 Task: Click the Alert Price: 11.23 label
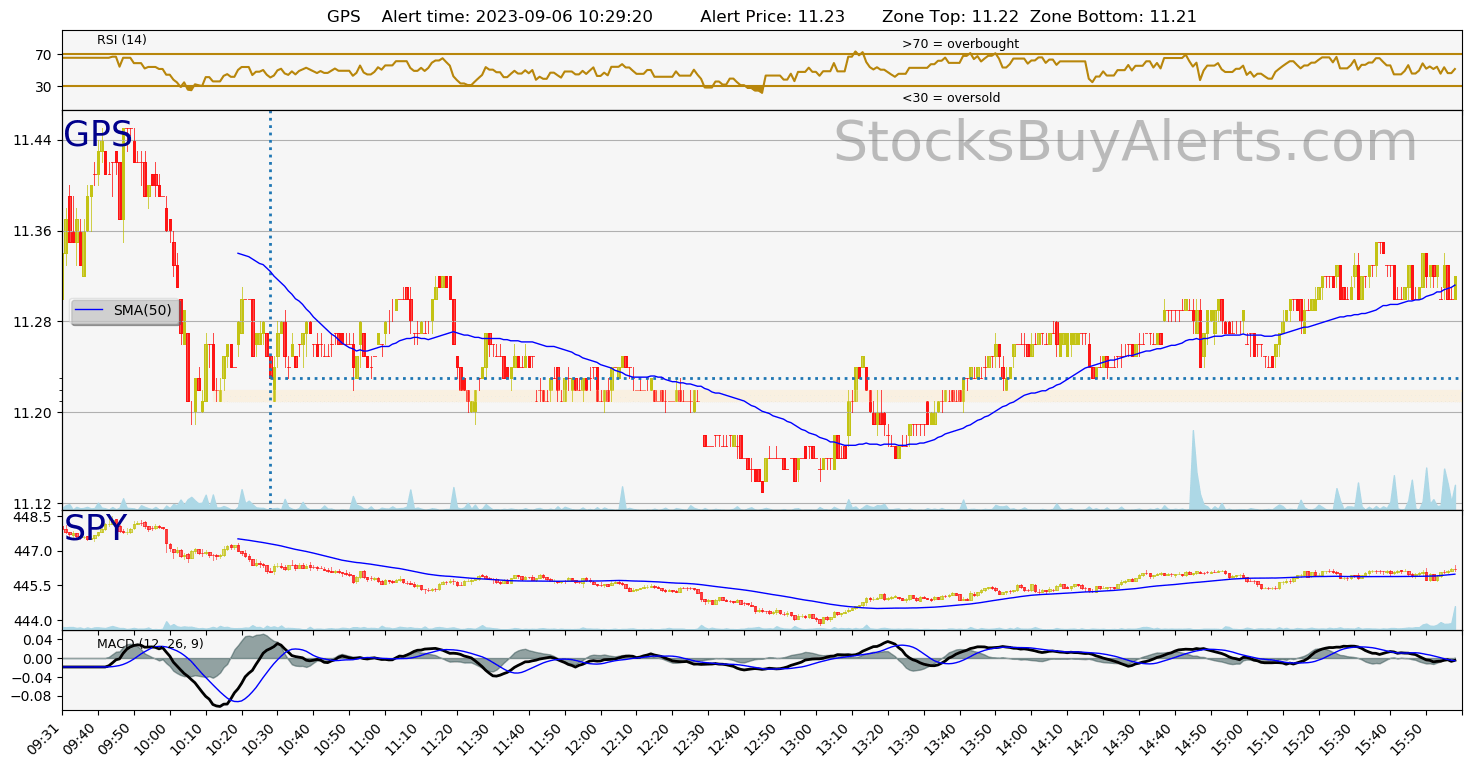click(x=772, y=17)
